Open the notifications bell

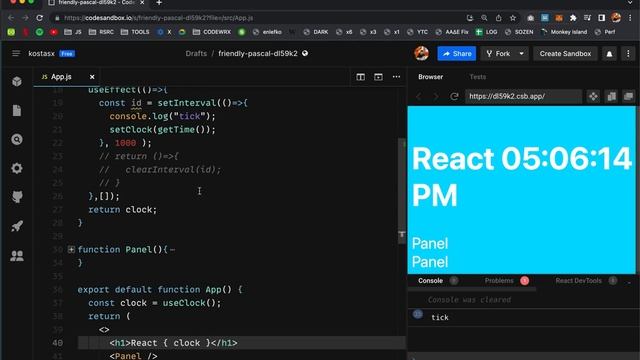(x=609, y=54)
